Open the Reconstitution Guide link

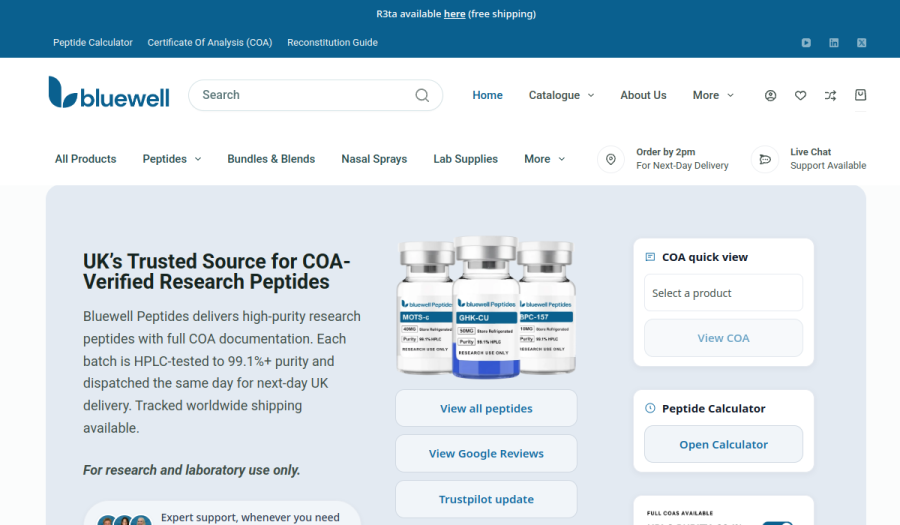332,42
